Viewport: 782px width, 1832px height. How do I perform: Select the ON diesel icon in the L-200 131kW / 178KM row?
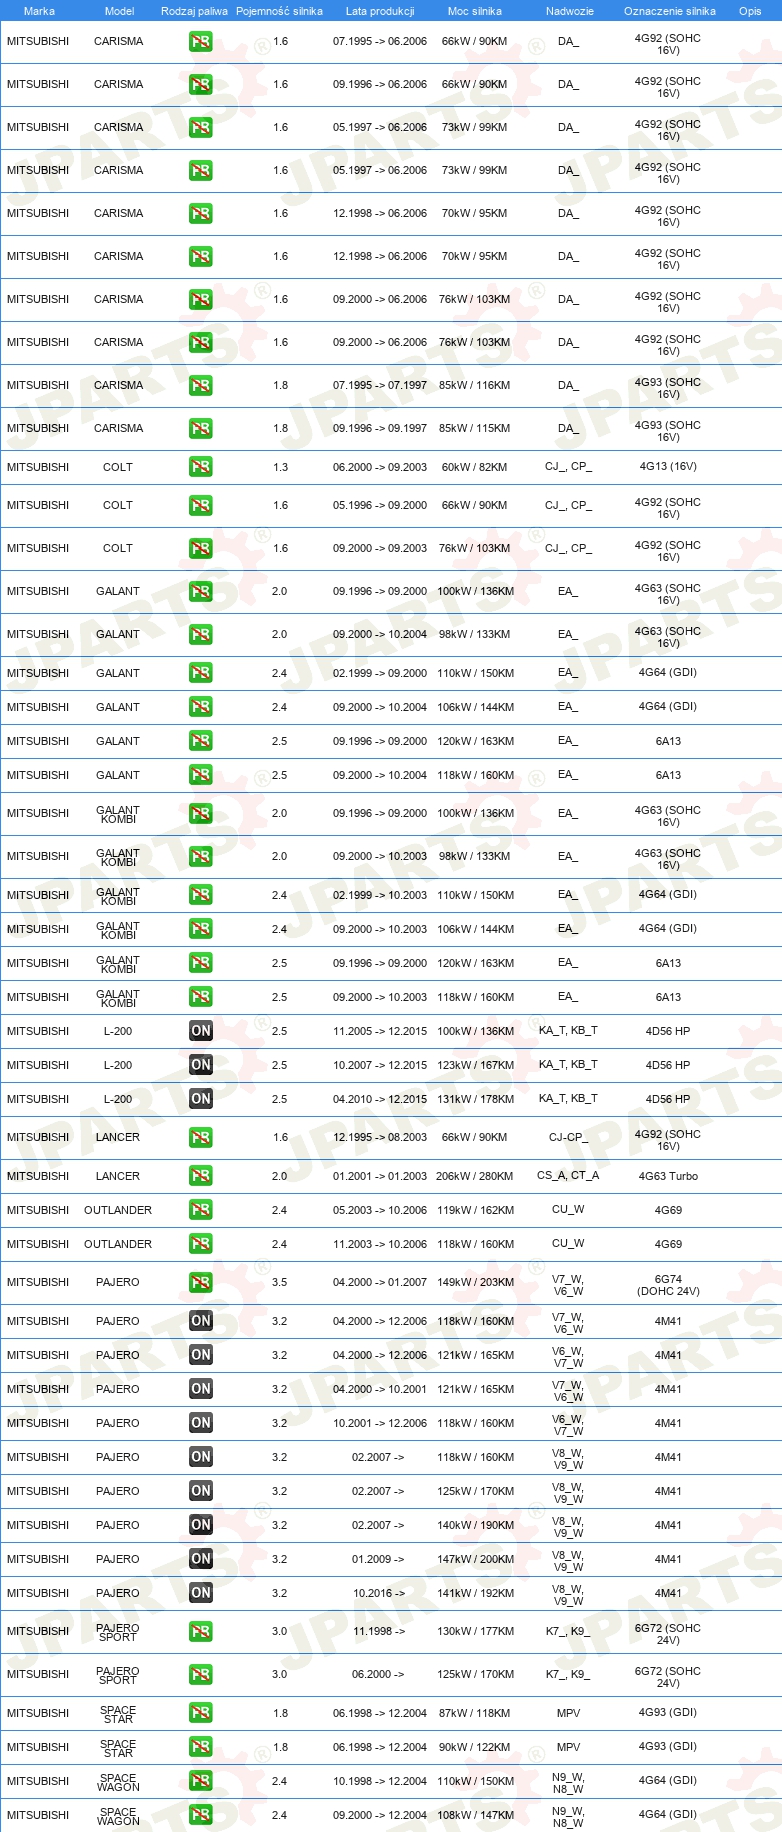tap(201, 1099)
